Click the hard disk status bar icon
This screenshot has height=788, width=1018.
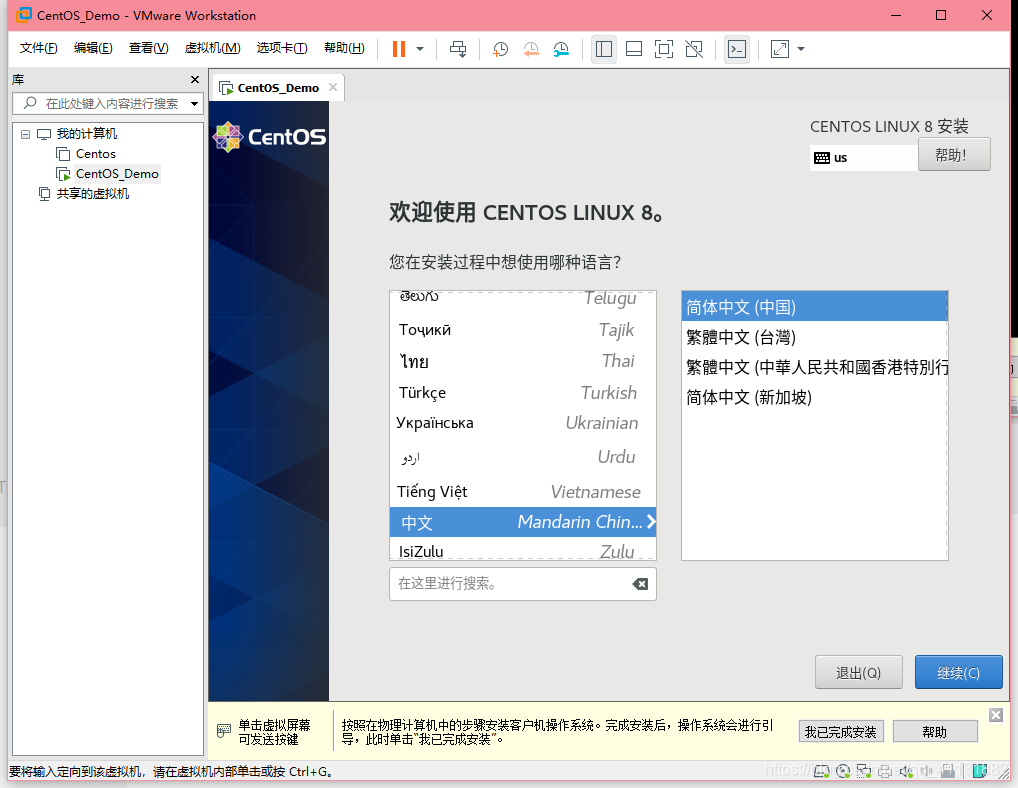822,770
